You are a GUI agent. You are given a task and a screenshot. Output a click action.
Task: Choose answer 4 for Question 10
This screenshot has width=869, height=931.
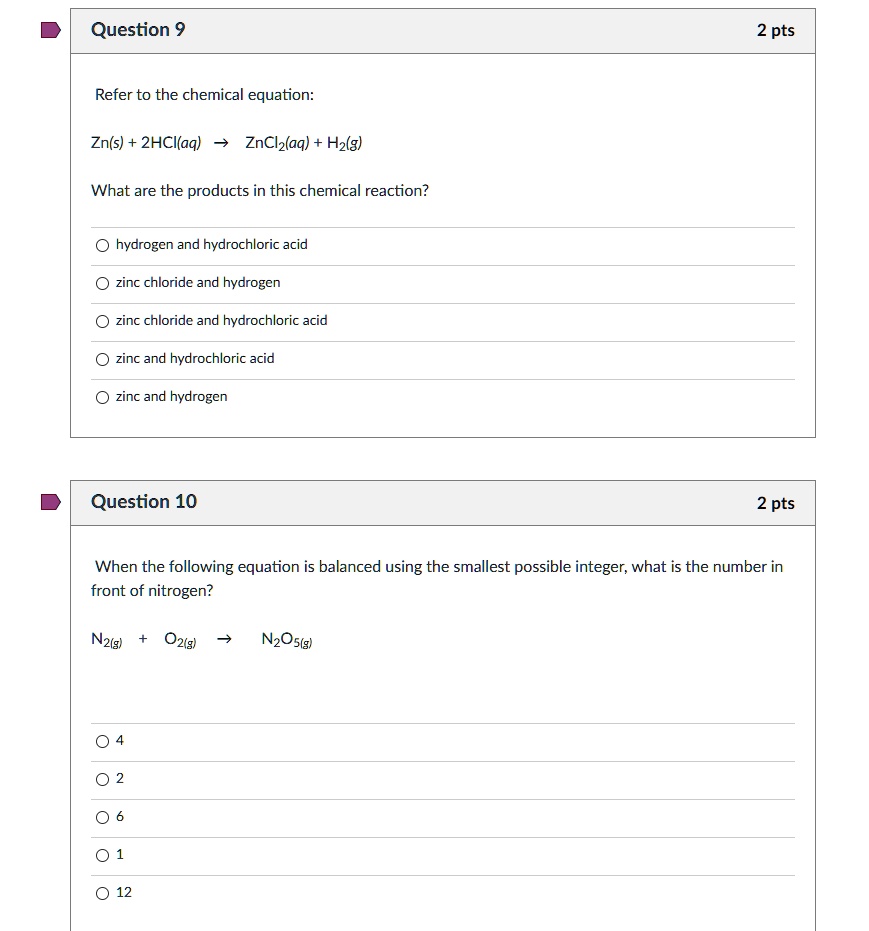tap(102, 740)
